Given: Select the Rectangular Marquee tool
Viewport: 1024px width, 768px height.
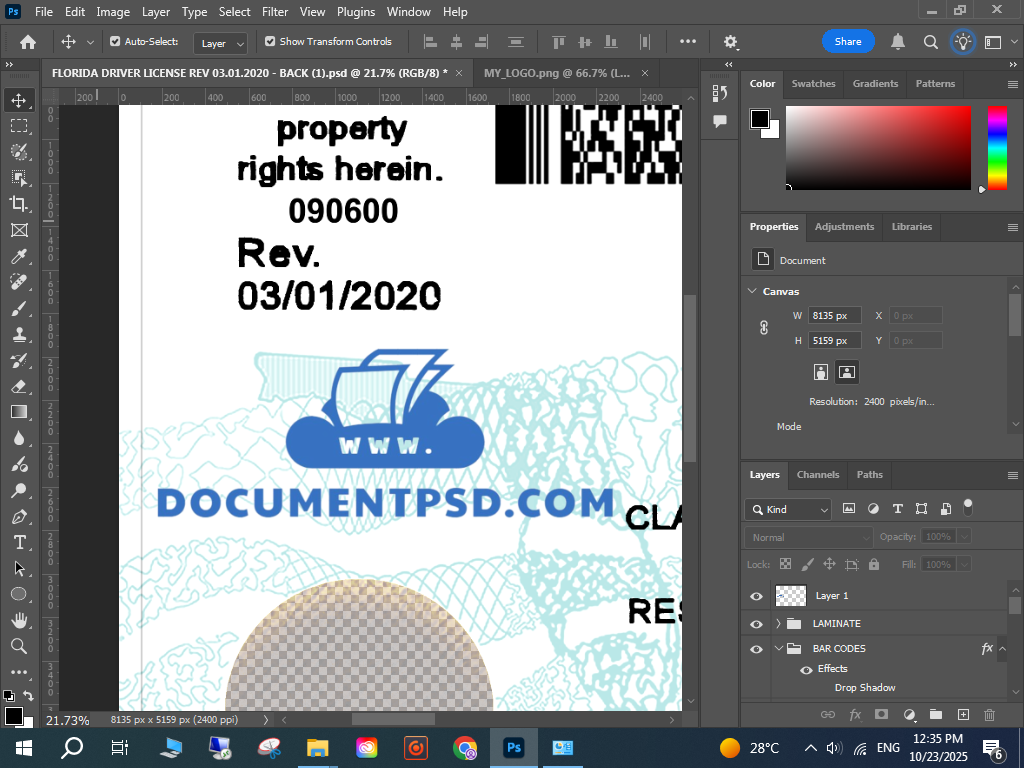Looking at the screenshot, I should coord(19,126).
